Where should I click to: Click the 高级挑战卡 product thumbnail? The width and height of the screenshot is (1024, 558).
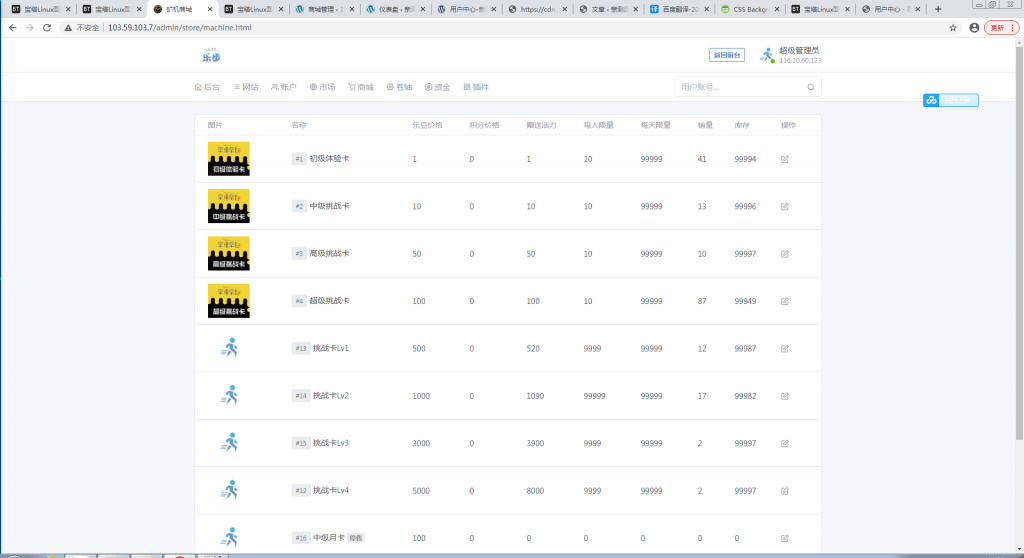pos(228,254)
